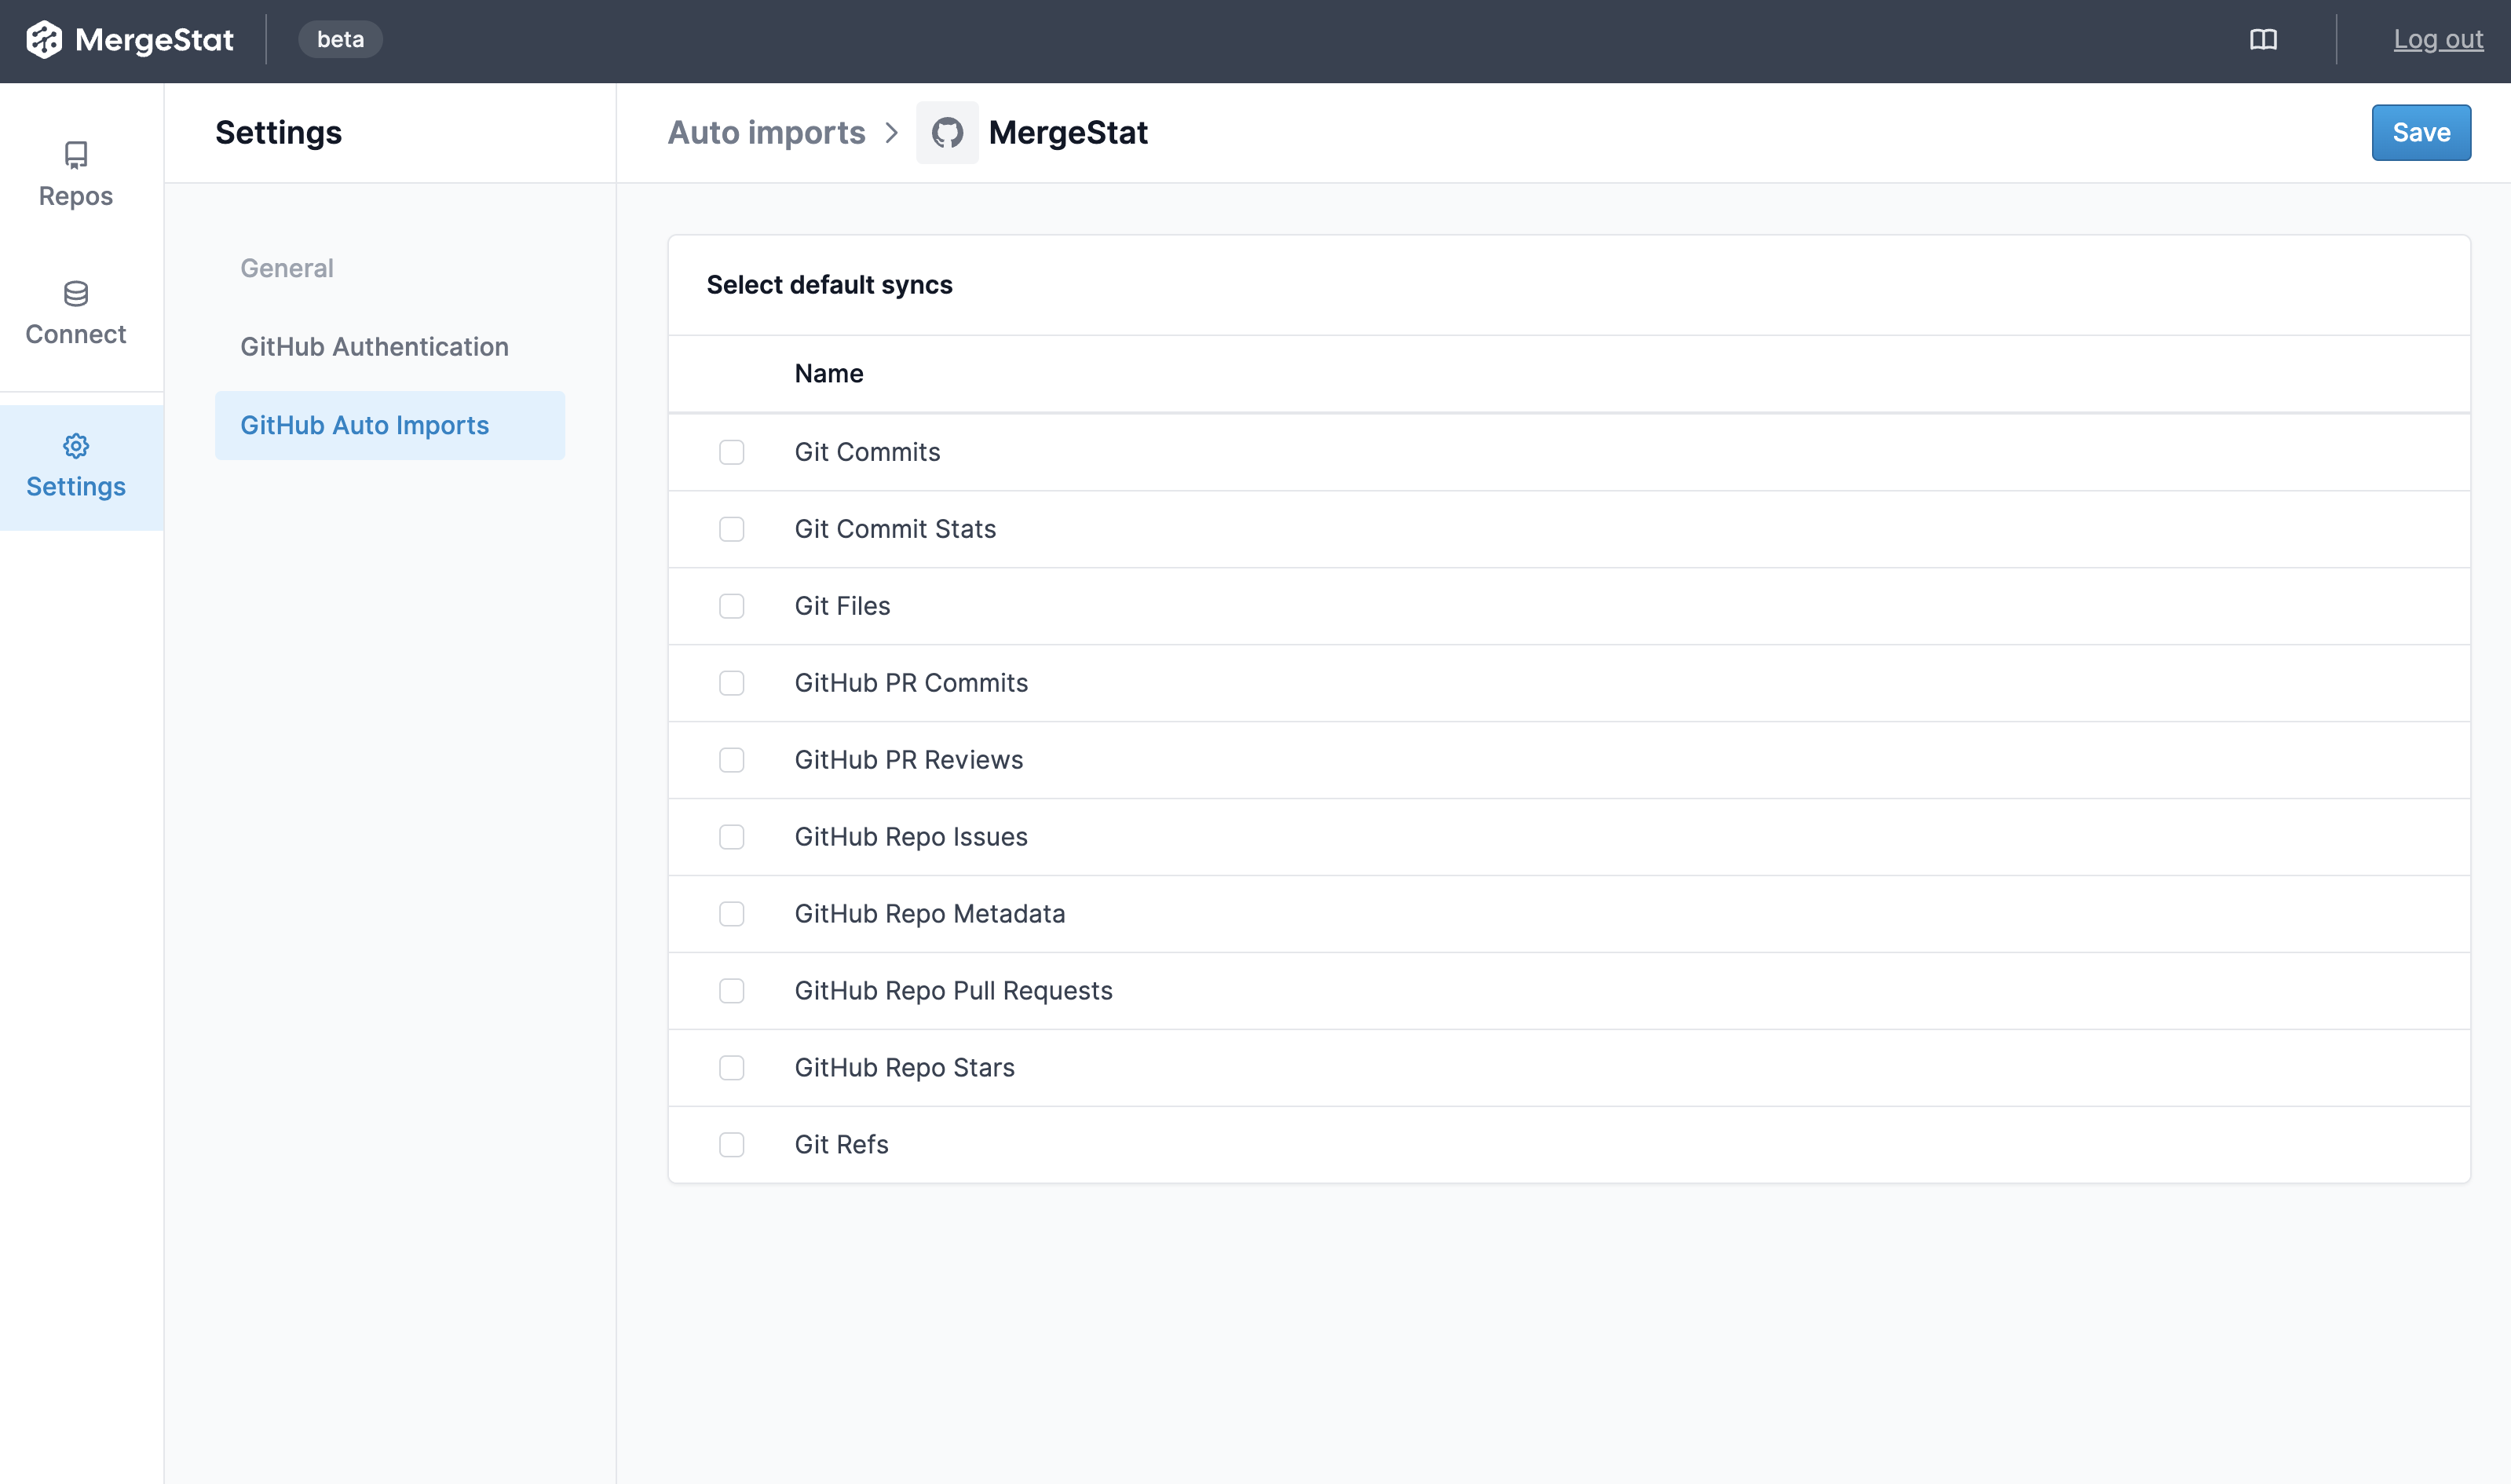This screenshot has height=1484, width=2511.
Task: Enable GitHub PR Reviews sync
Action: (x=731, y=761)
